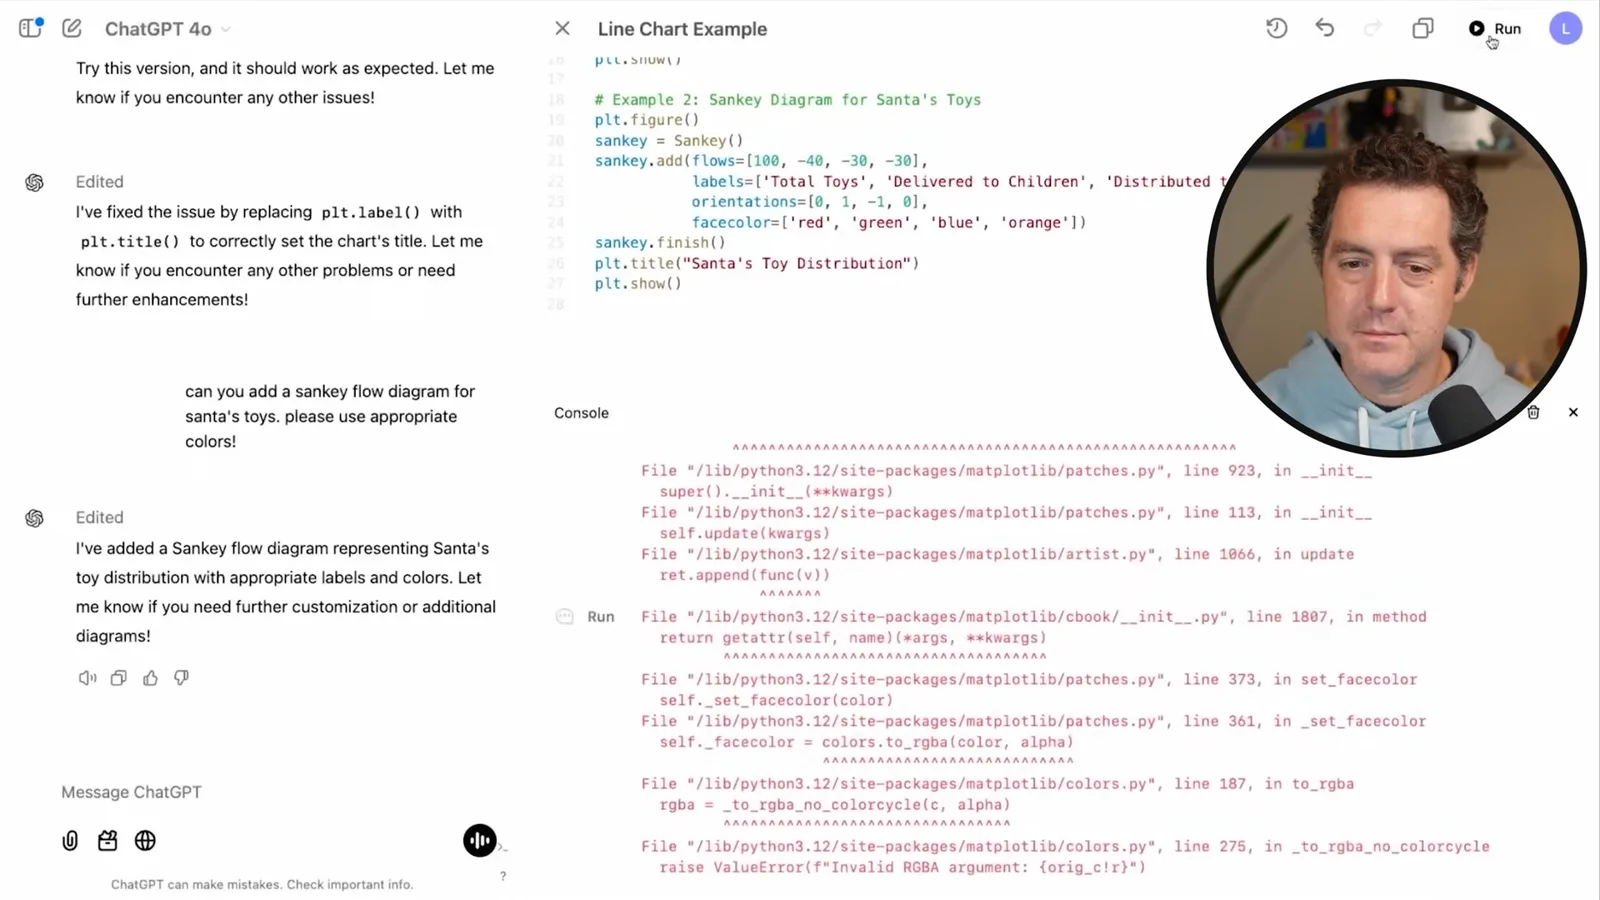Select the Sankey diagram comment line in code

[787, 100]
